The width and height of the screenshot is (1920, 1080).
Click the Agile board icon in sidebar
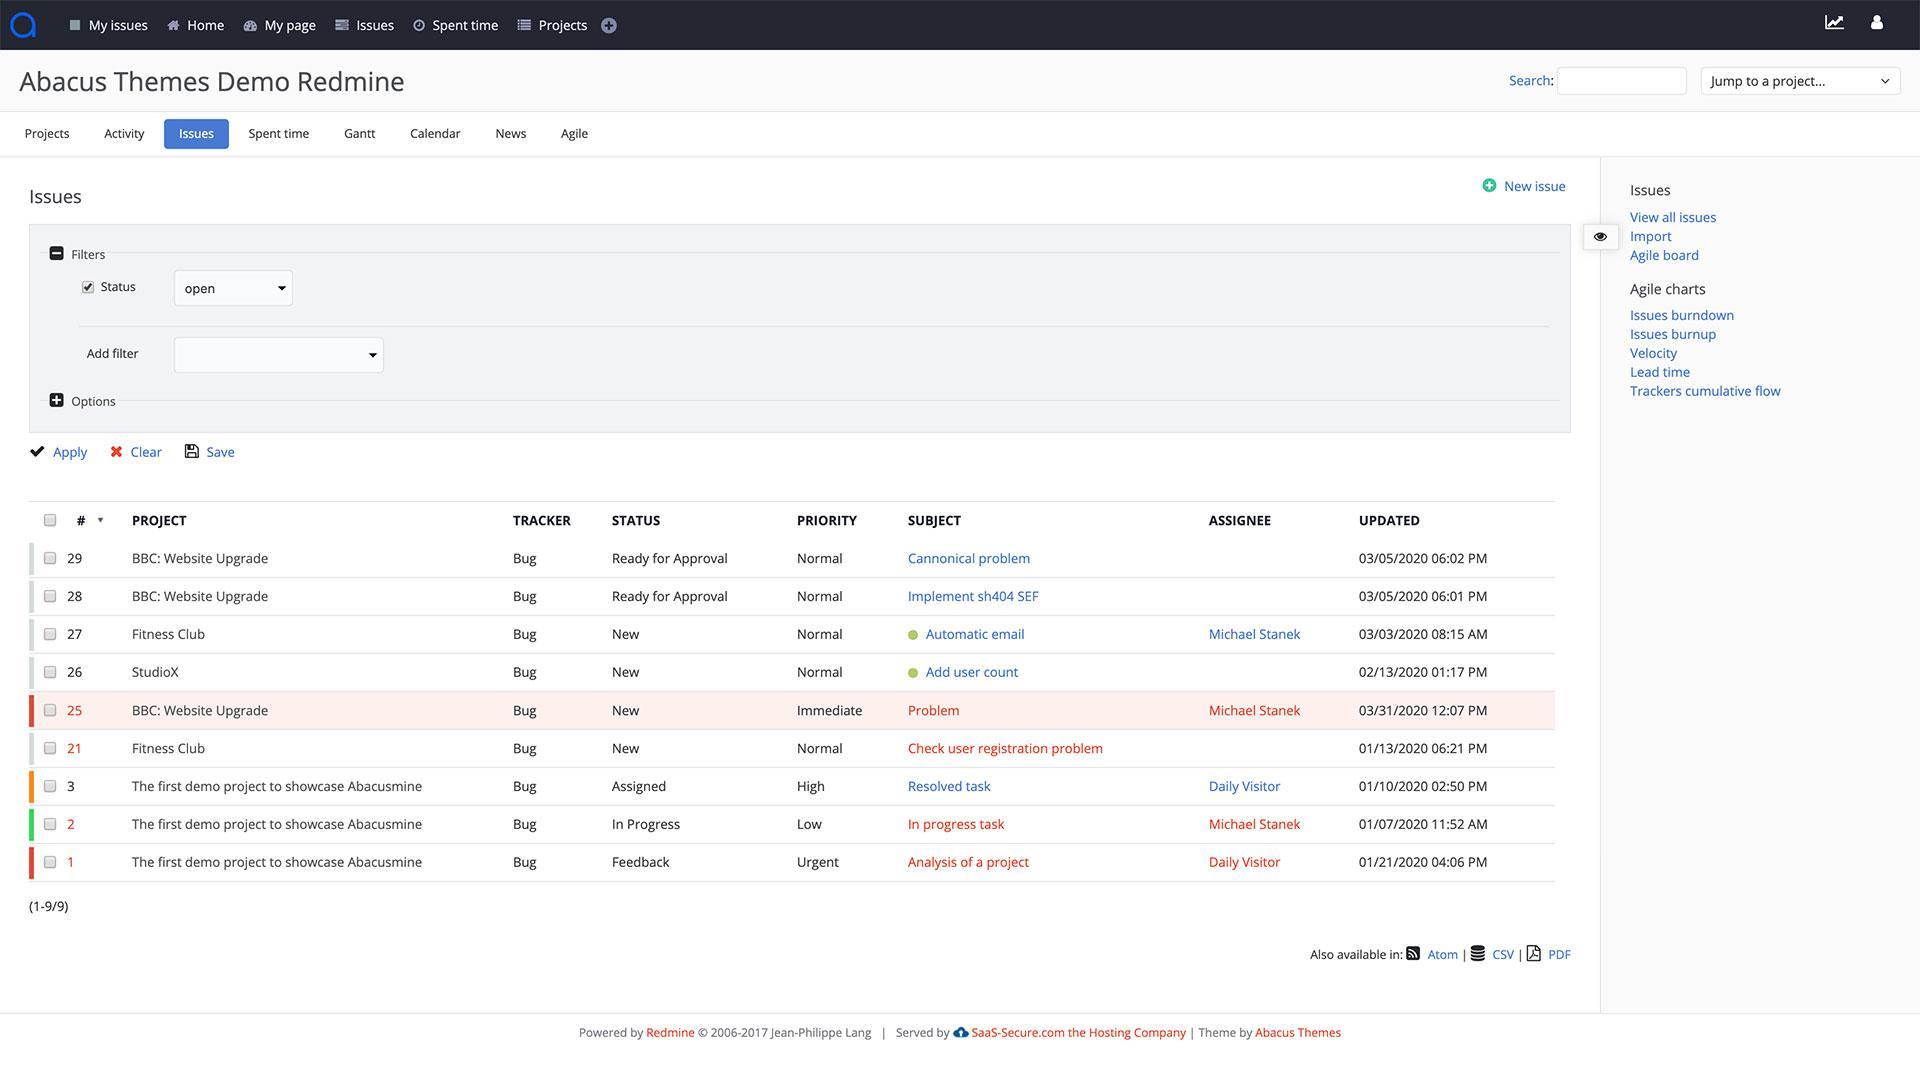pyautogui.click(x=1664, y=256)
